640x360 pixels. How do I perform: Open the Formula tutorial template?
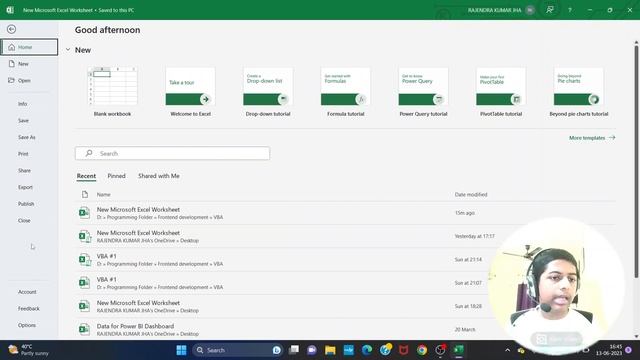click(x=345, y=91)
